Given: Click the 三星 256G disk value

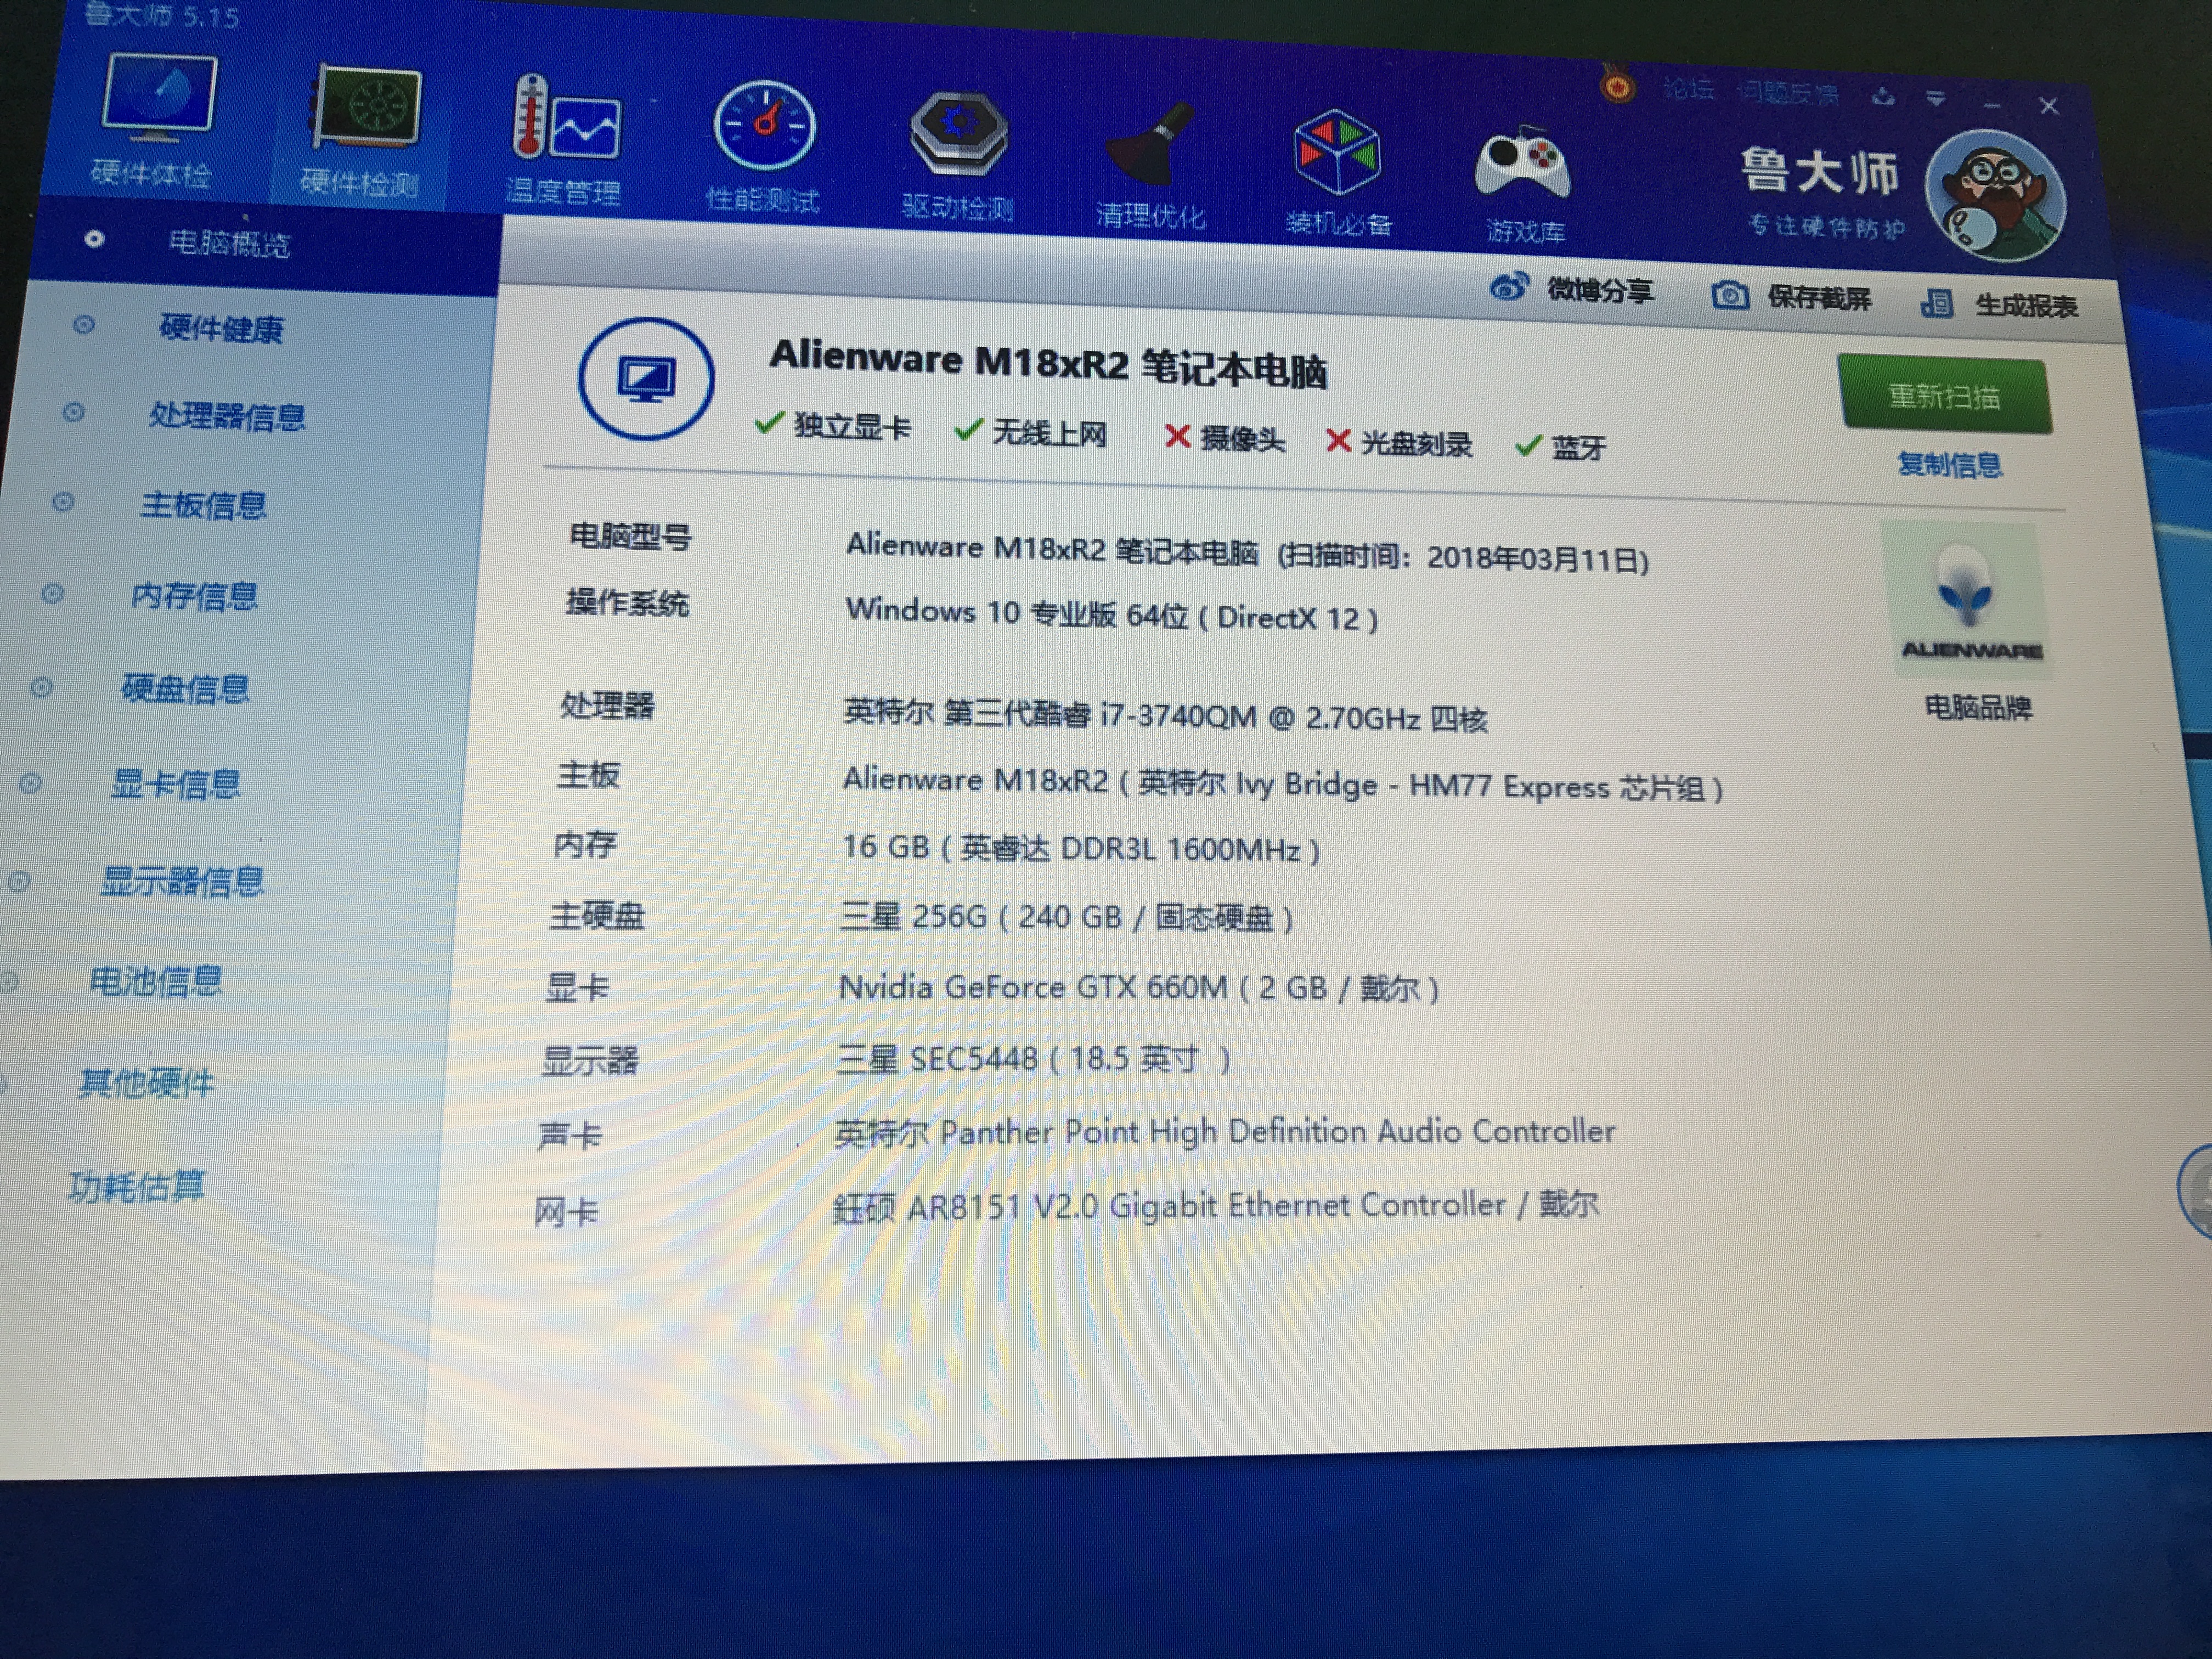Looking at the screenshot, I should tap(1067, 917).
